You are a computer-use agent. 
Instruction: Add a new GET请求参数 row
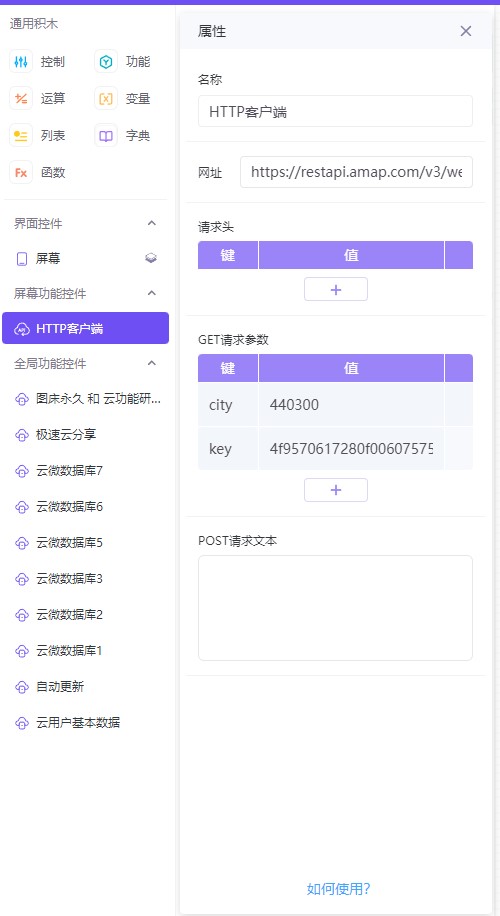336,490
